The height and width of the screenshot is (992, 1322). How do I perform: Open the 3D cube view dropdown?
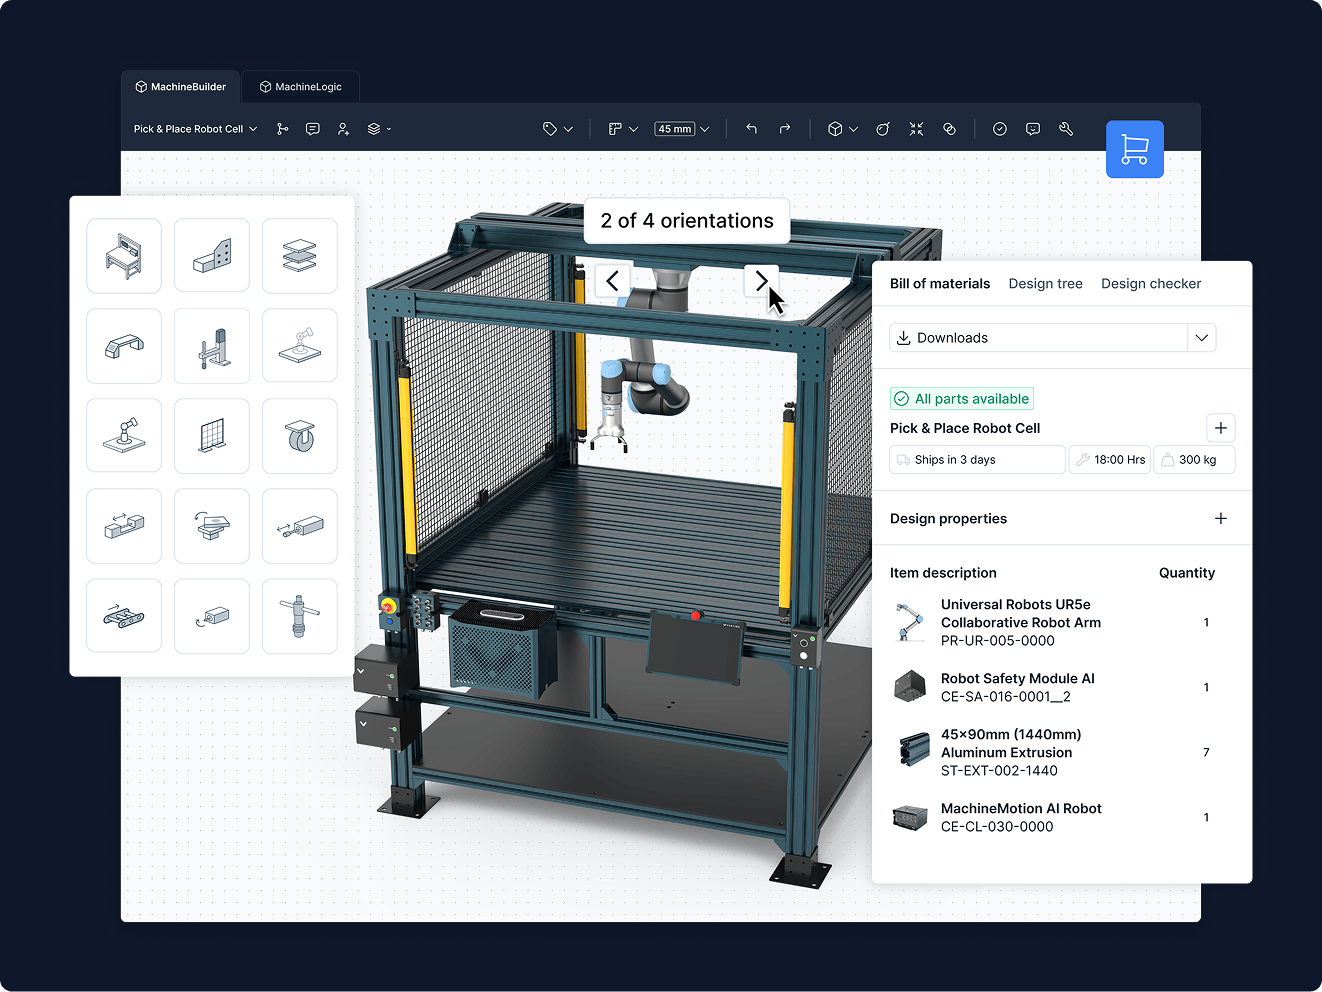point(843,129)
